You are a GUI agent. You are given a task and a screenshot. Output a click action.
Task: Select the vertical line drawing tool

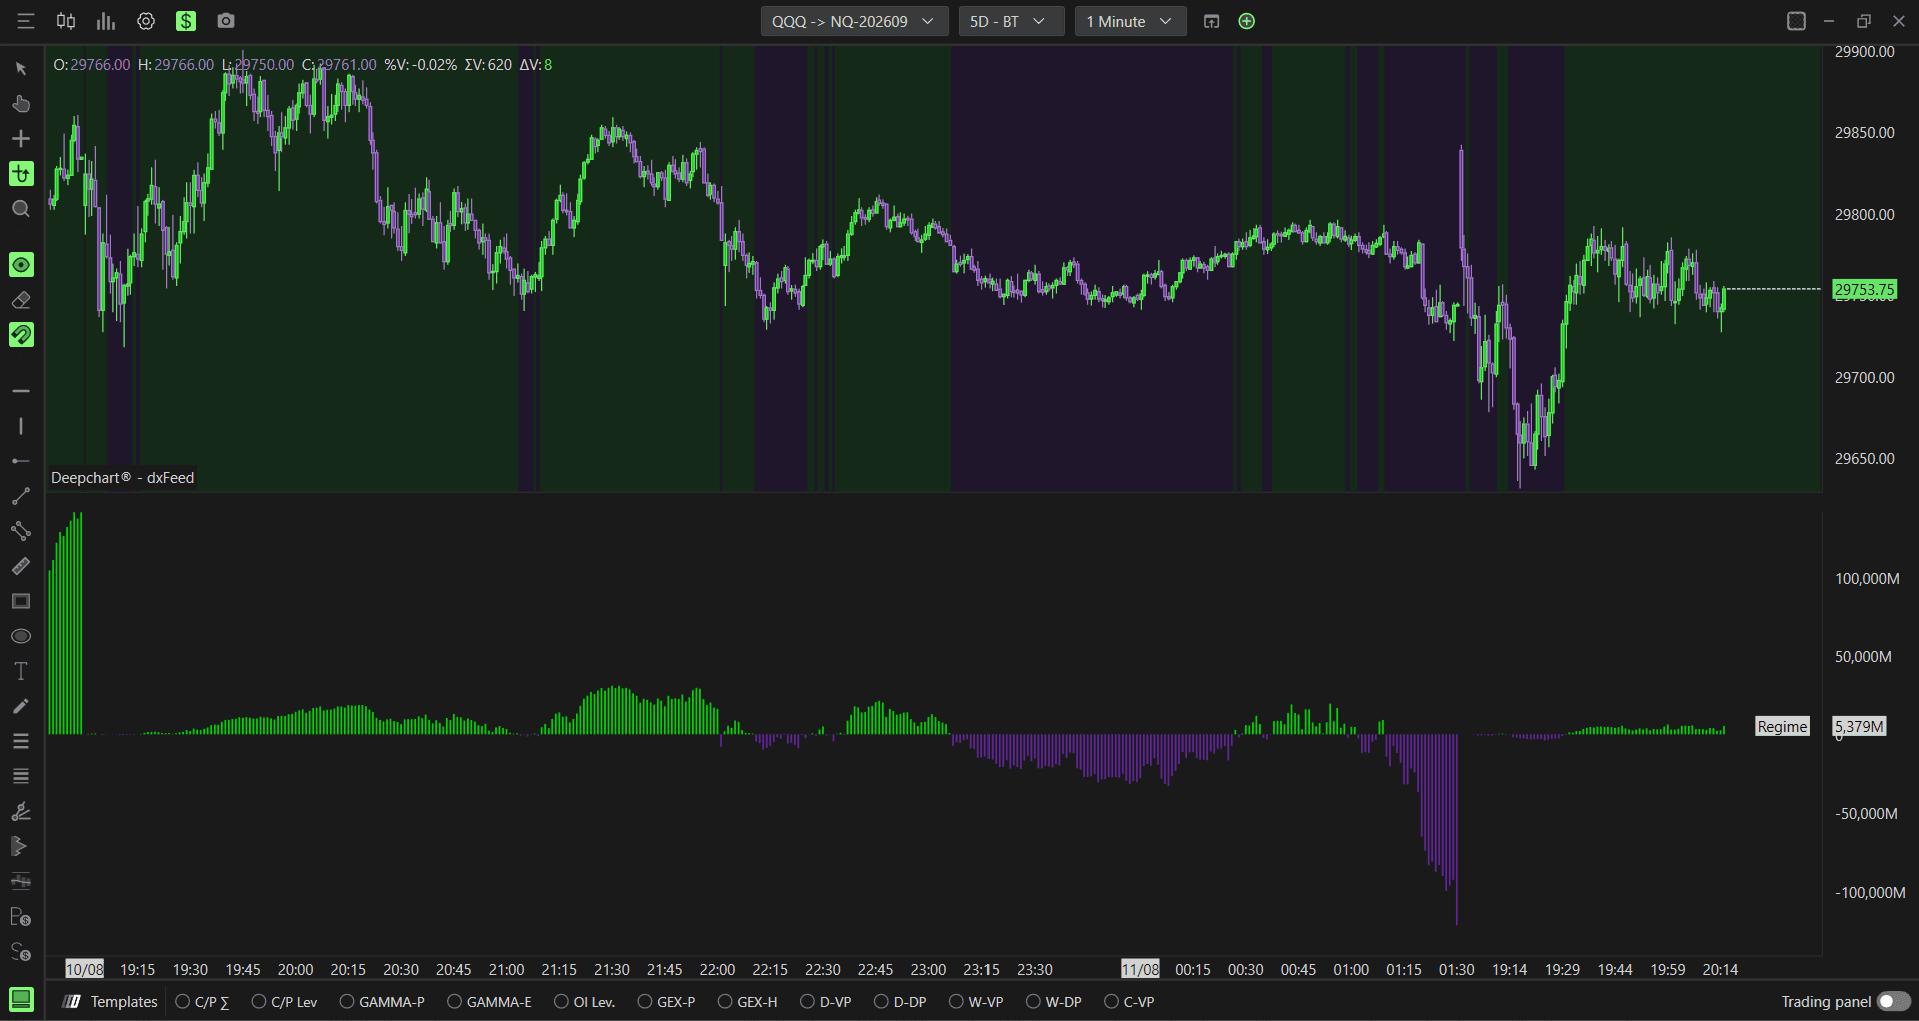pos(21,426)
